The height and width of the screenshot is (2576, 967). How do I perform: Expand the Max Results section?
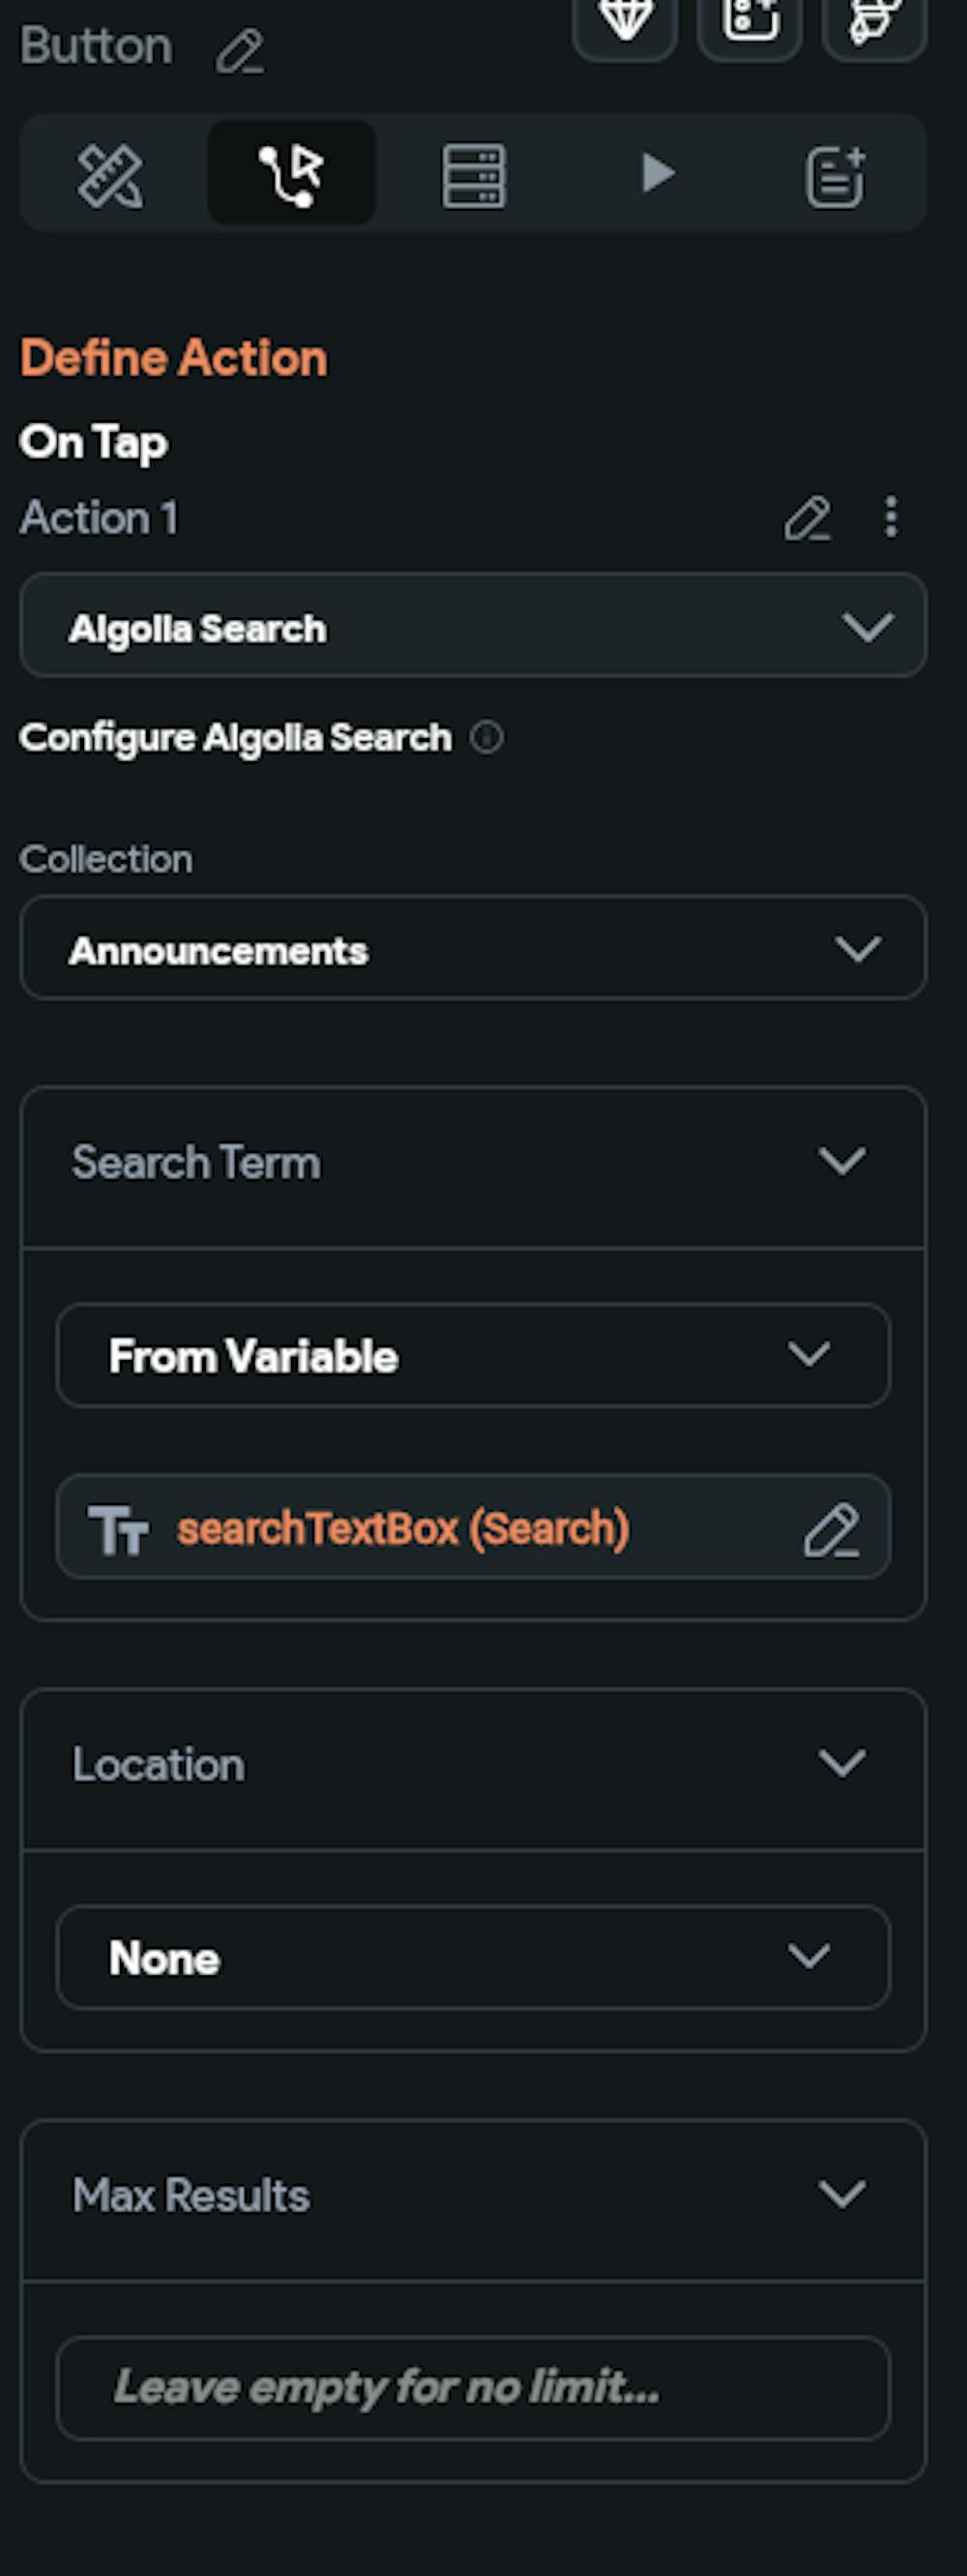click(843, 2196)
